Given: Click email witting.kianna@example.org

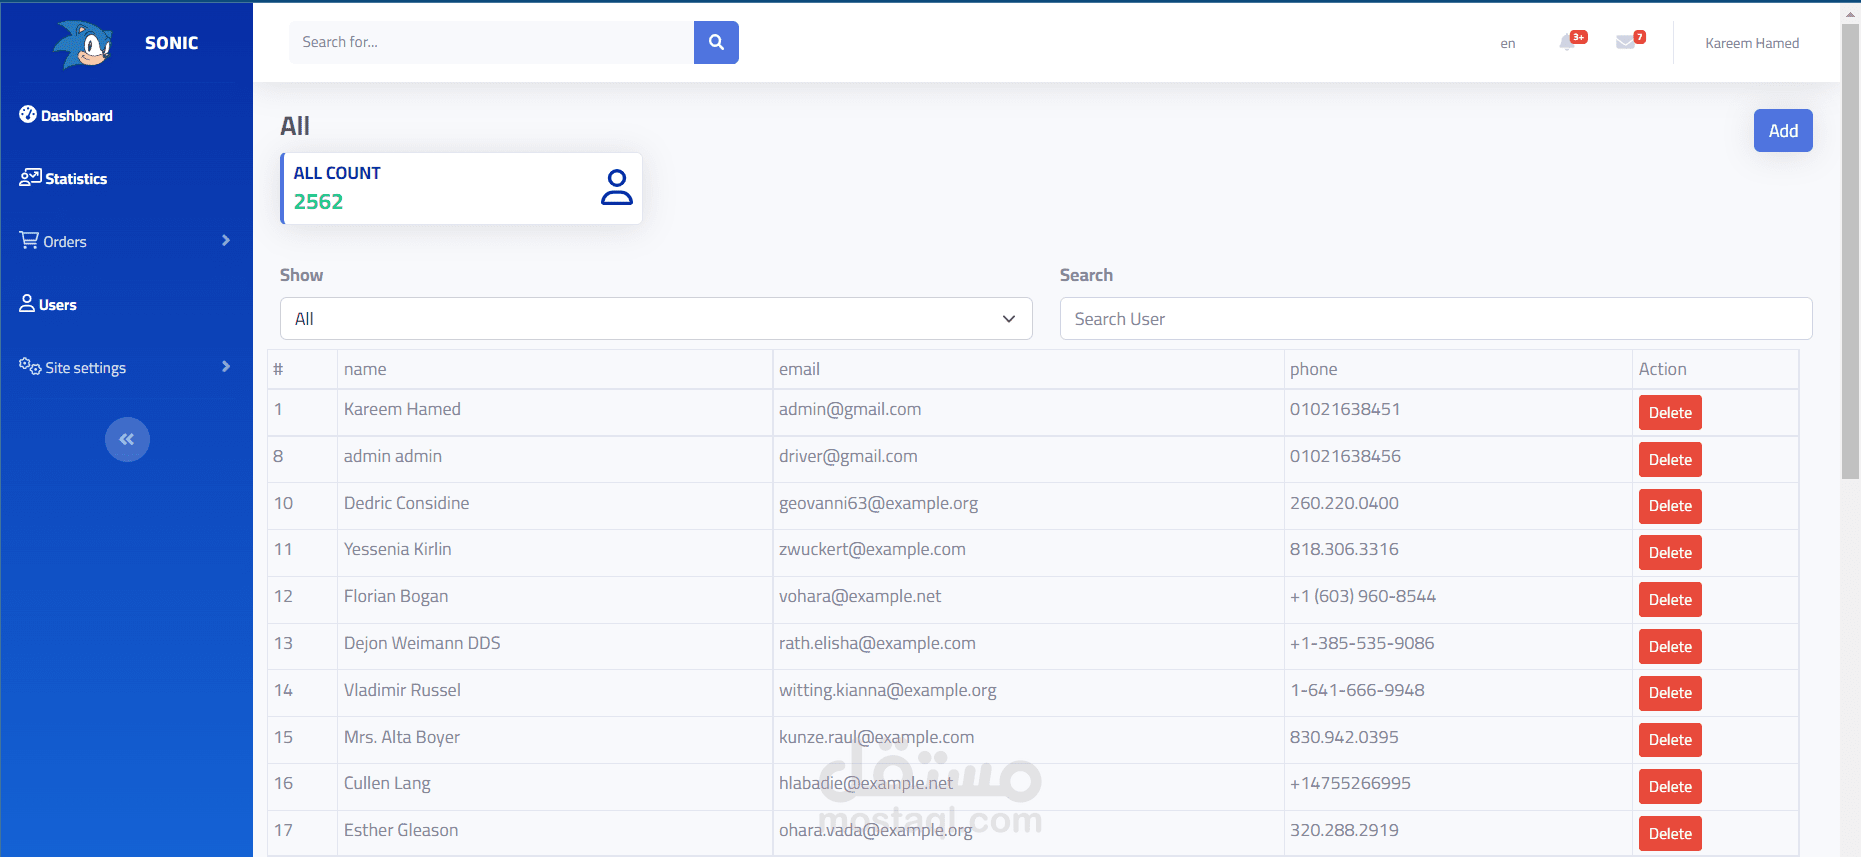Looking at the screenshot, I should pyautogui.click(x=887, y=690).
